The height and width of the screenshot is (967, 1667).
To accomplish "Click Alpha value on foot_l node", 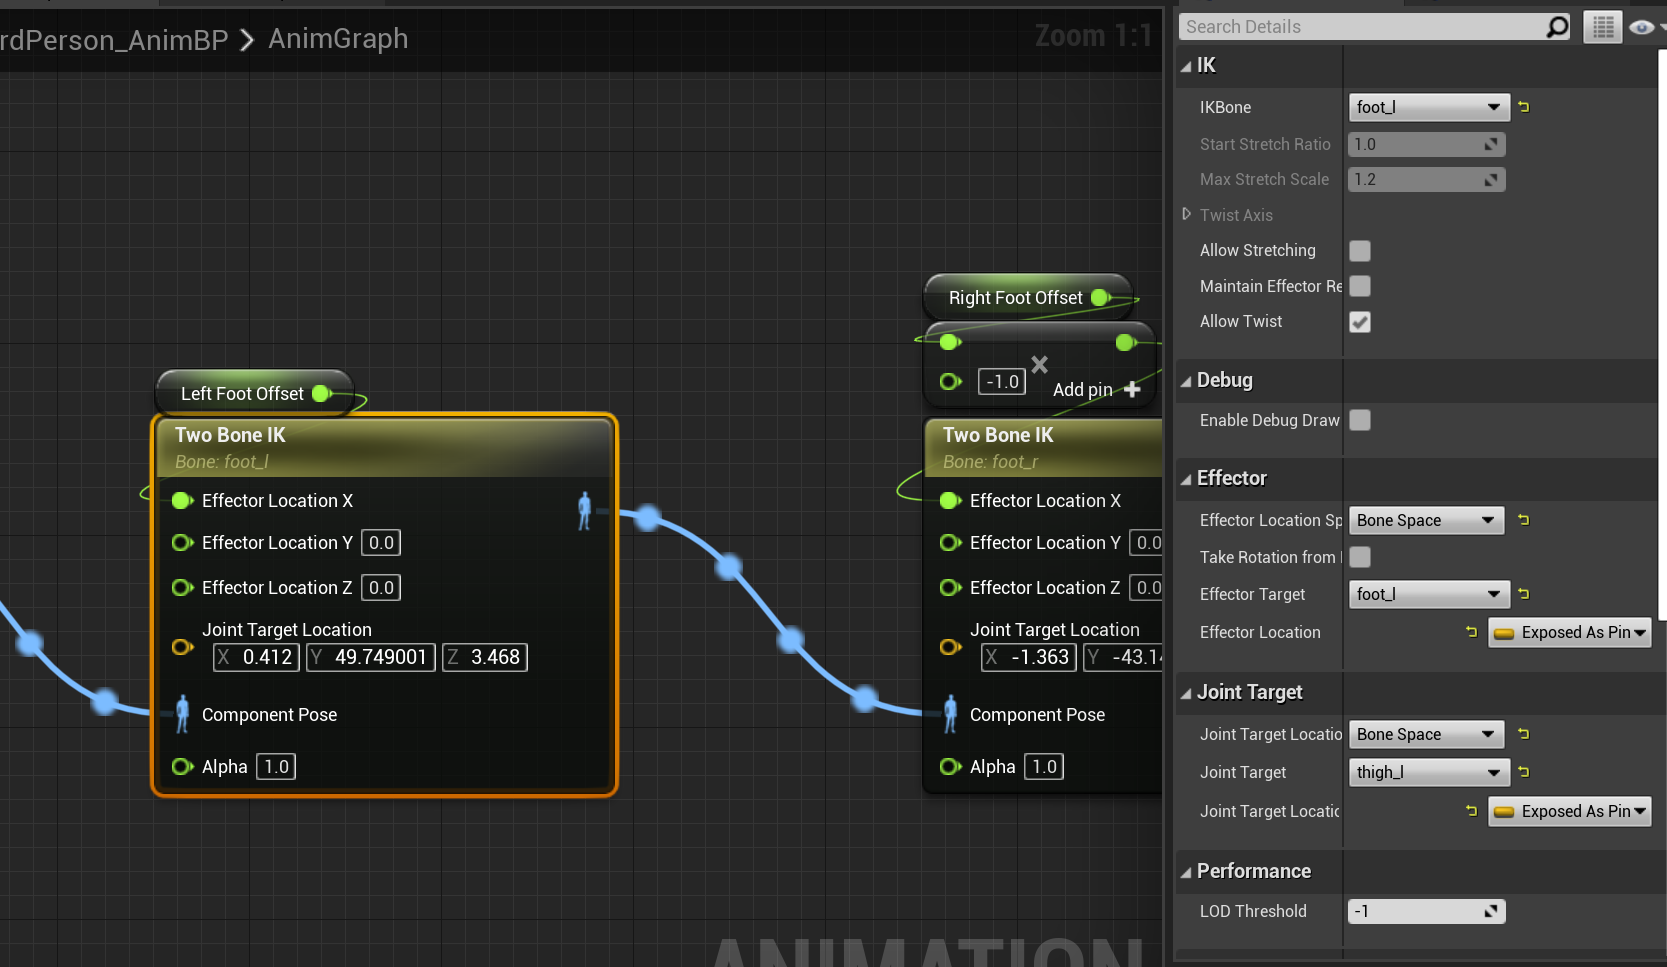I will click(x=276, y=766).
